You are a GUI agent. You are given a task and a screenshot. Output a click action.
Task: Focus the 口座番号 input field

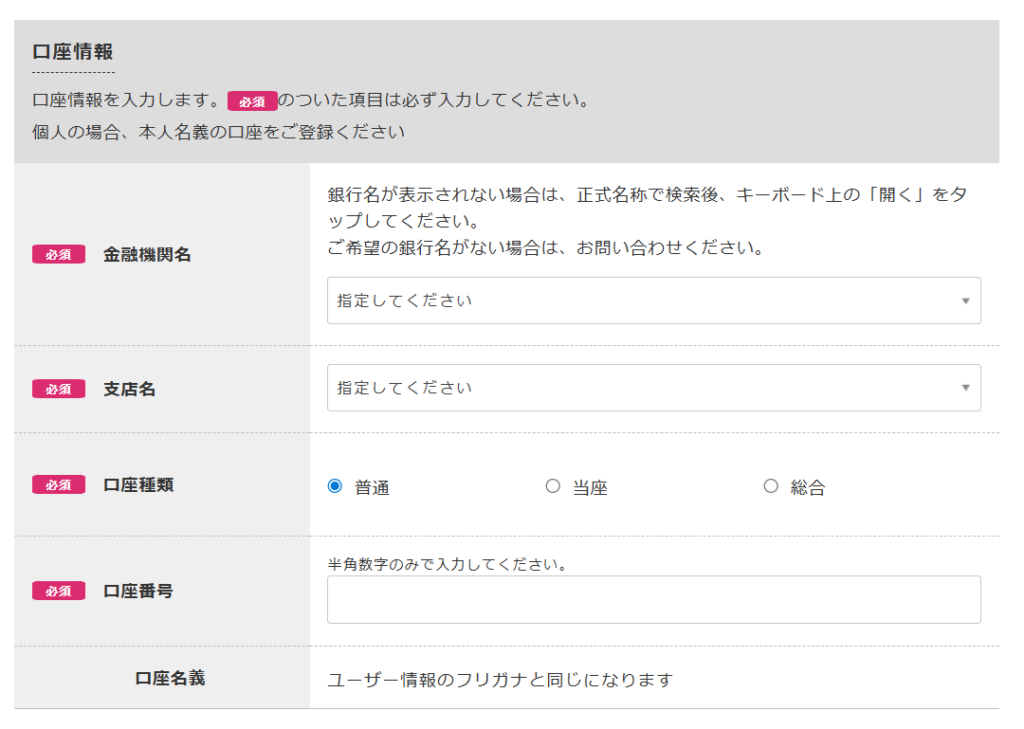pyautogui.click(x=653, y=600)
